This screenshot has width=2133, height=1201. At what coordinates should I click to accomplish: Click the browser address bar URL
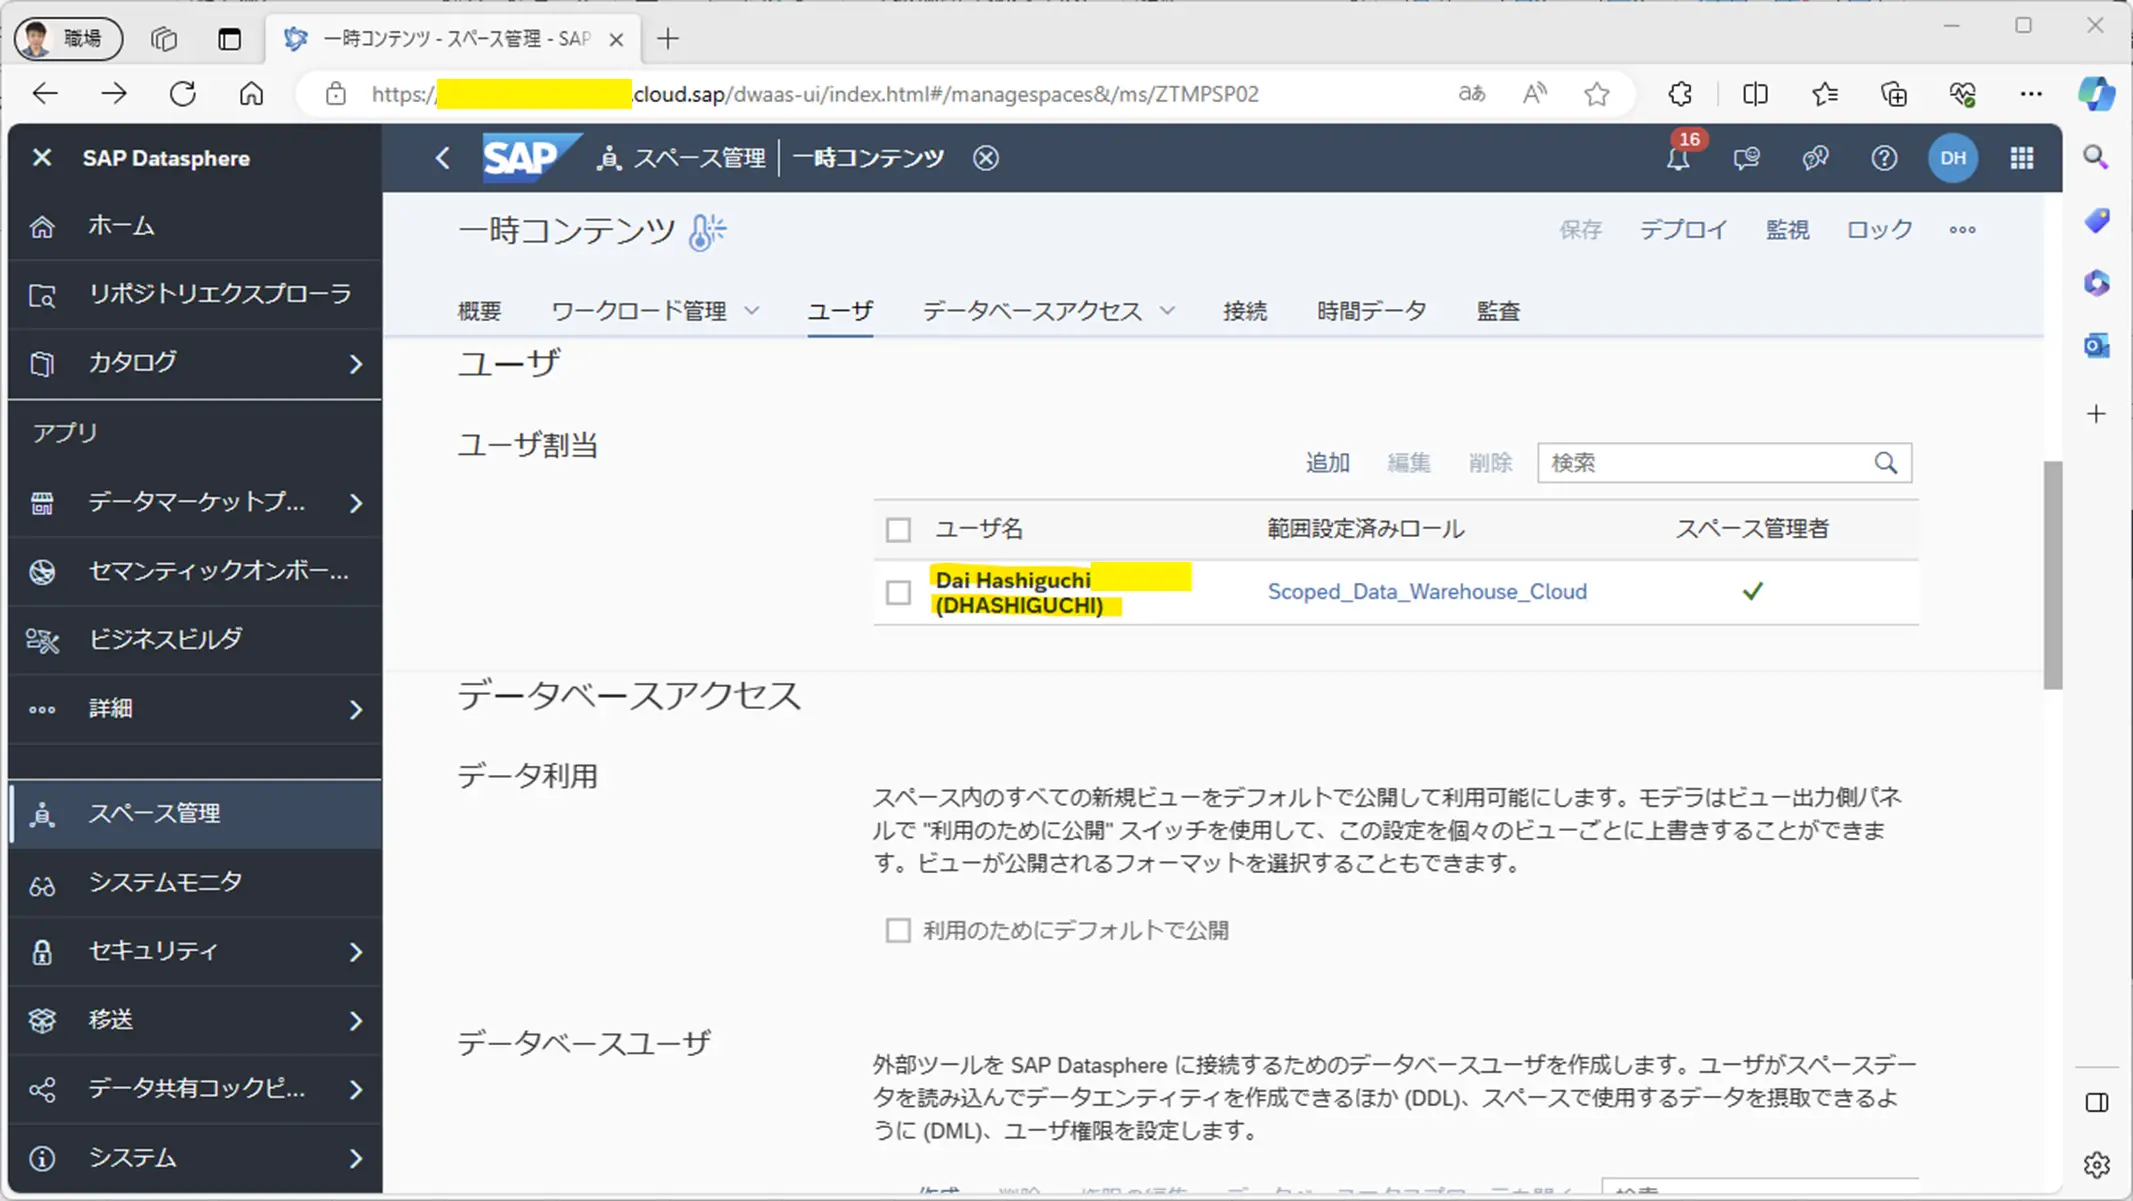[x=815, y=94]
